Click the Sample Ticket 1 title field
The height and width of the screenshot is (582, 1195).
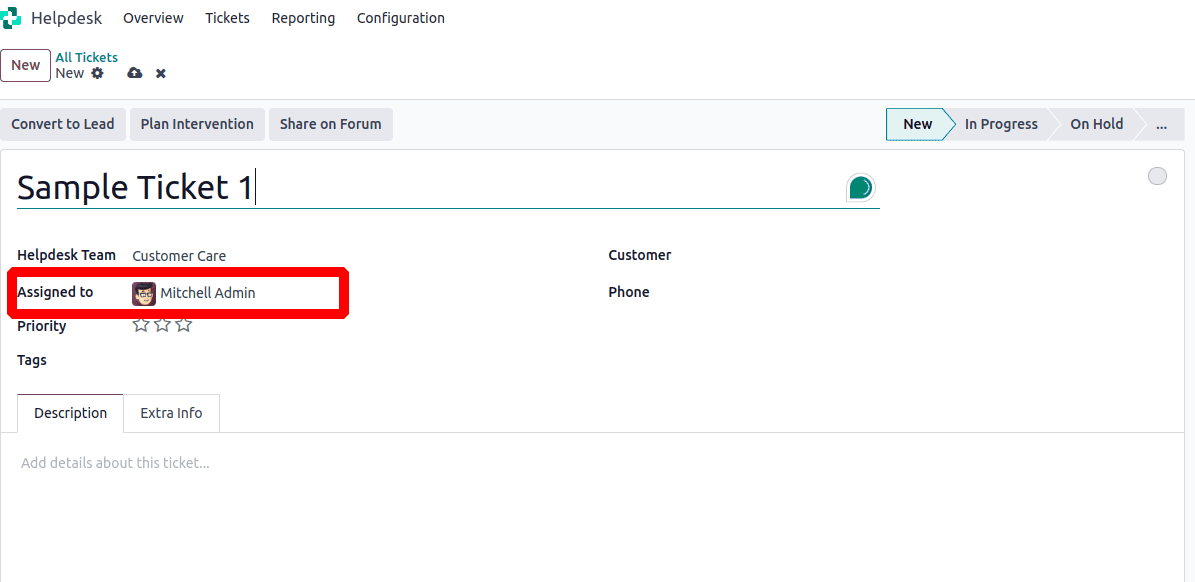(x=448, y=187)
